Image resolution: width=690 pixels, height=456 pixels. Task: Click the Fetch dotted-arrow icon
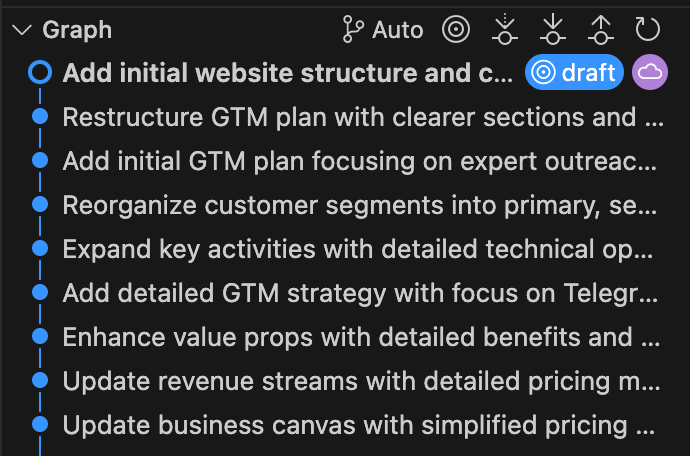coord(505,29)
